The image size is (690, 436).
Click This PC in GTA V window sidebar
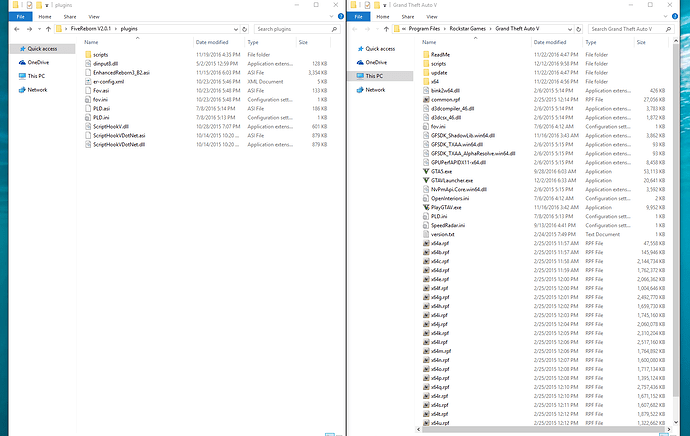point(374,76)
